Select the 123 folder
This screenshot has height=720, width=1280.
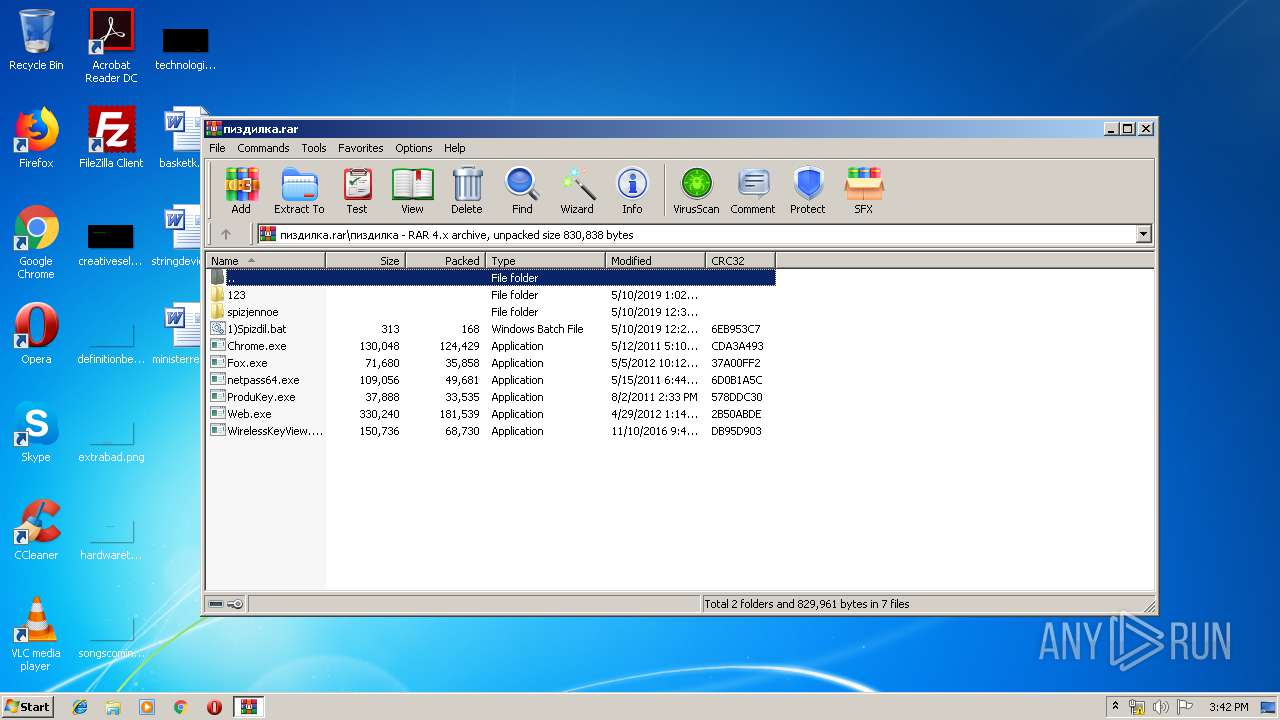[491, 295]
